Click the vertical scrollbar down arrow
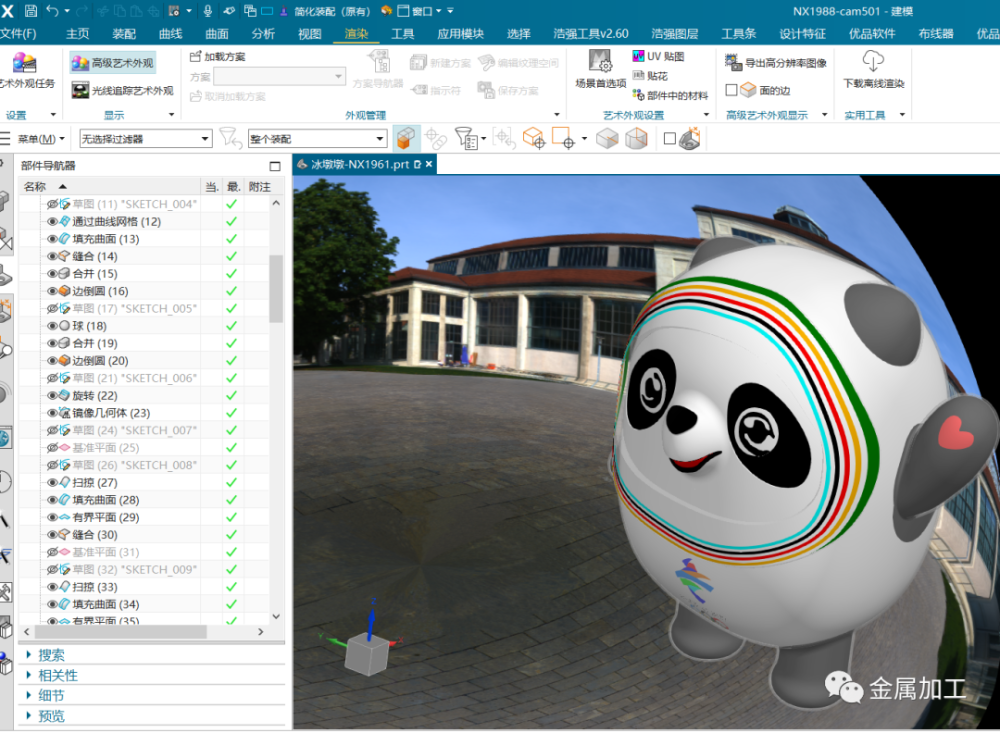This screenshot has height=733, width=1000. pos(276,616)
